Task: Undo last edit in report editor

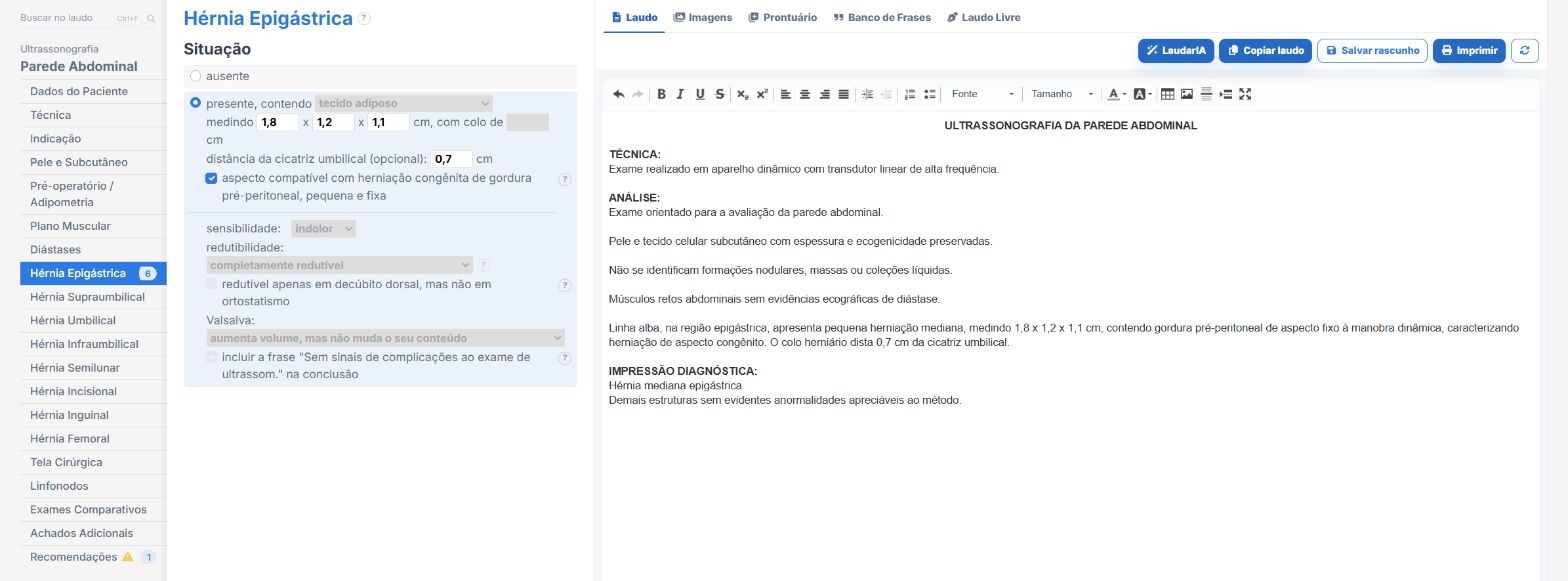Action: tap(619, 94)
